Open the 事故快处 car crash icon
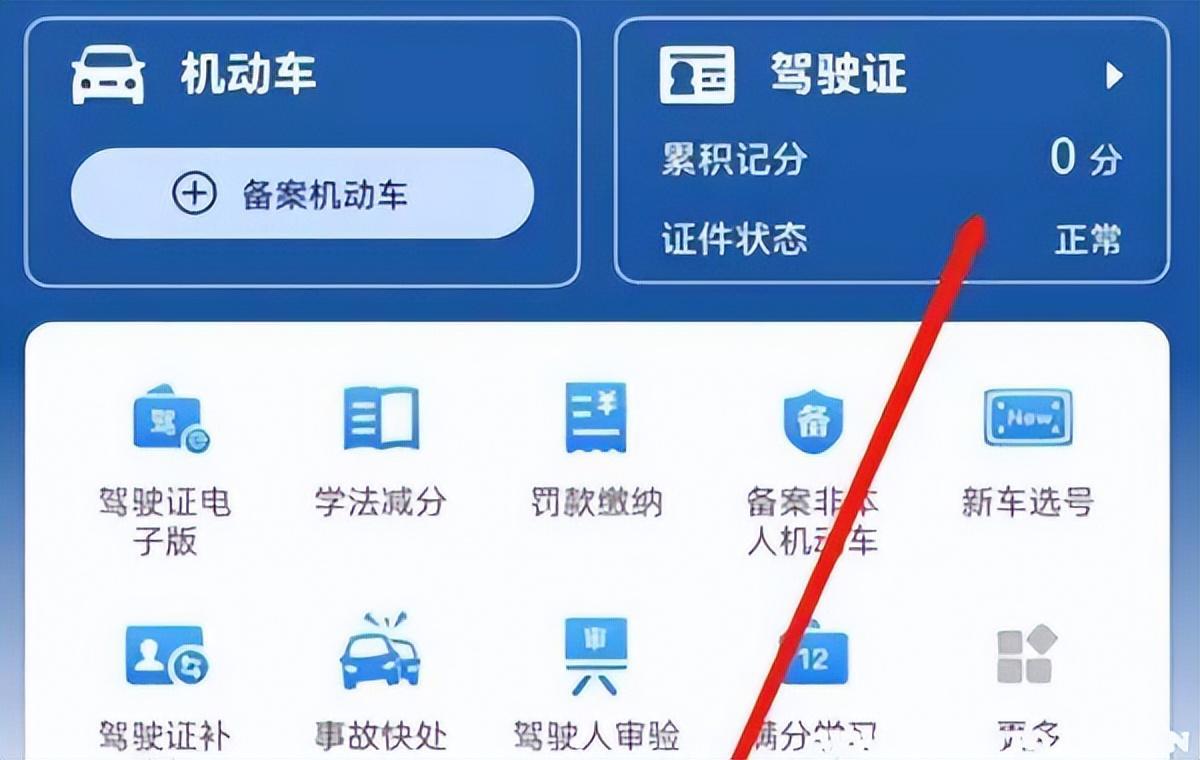The image size is (1200, 760). pyautogui.click(x=380, y=651)
